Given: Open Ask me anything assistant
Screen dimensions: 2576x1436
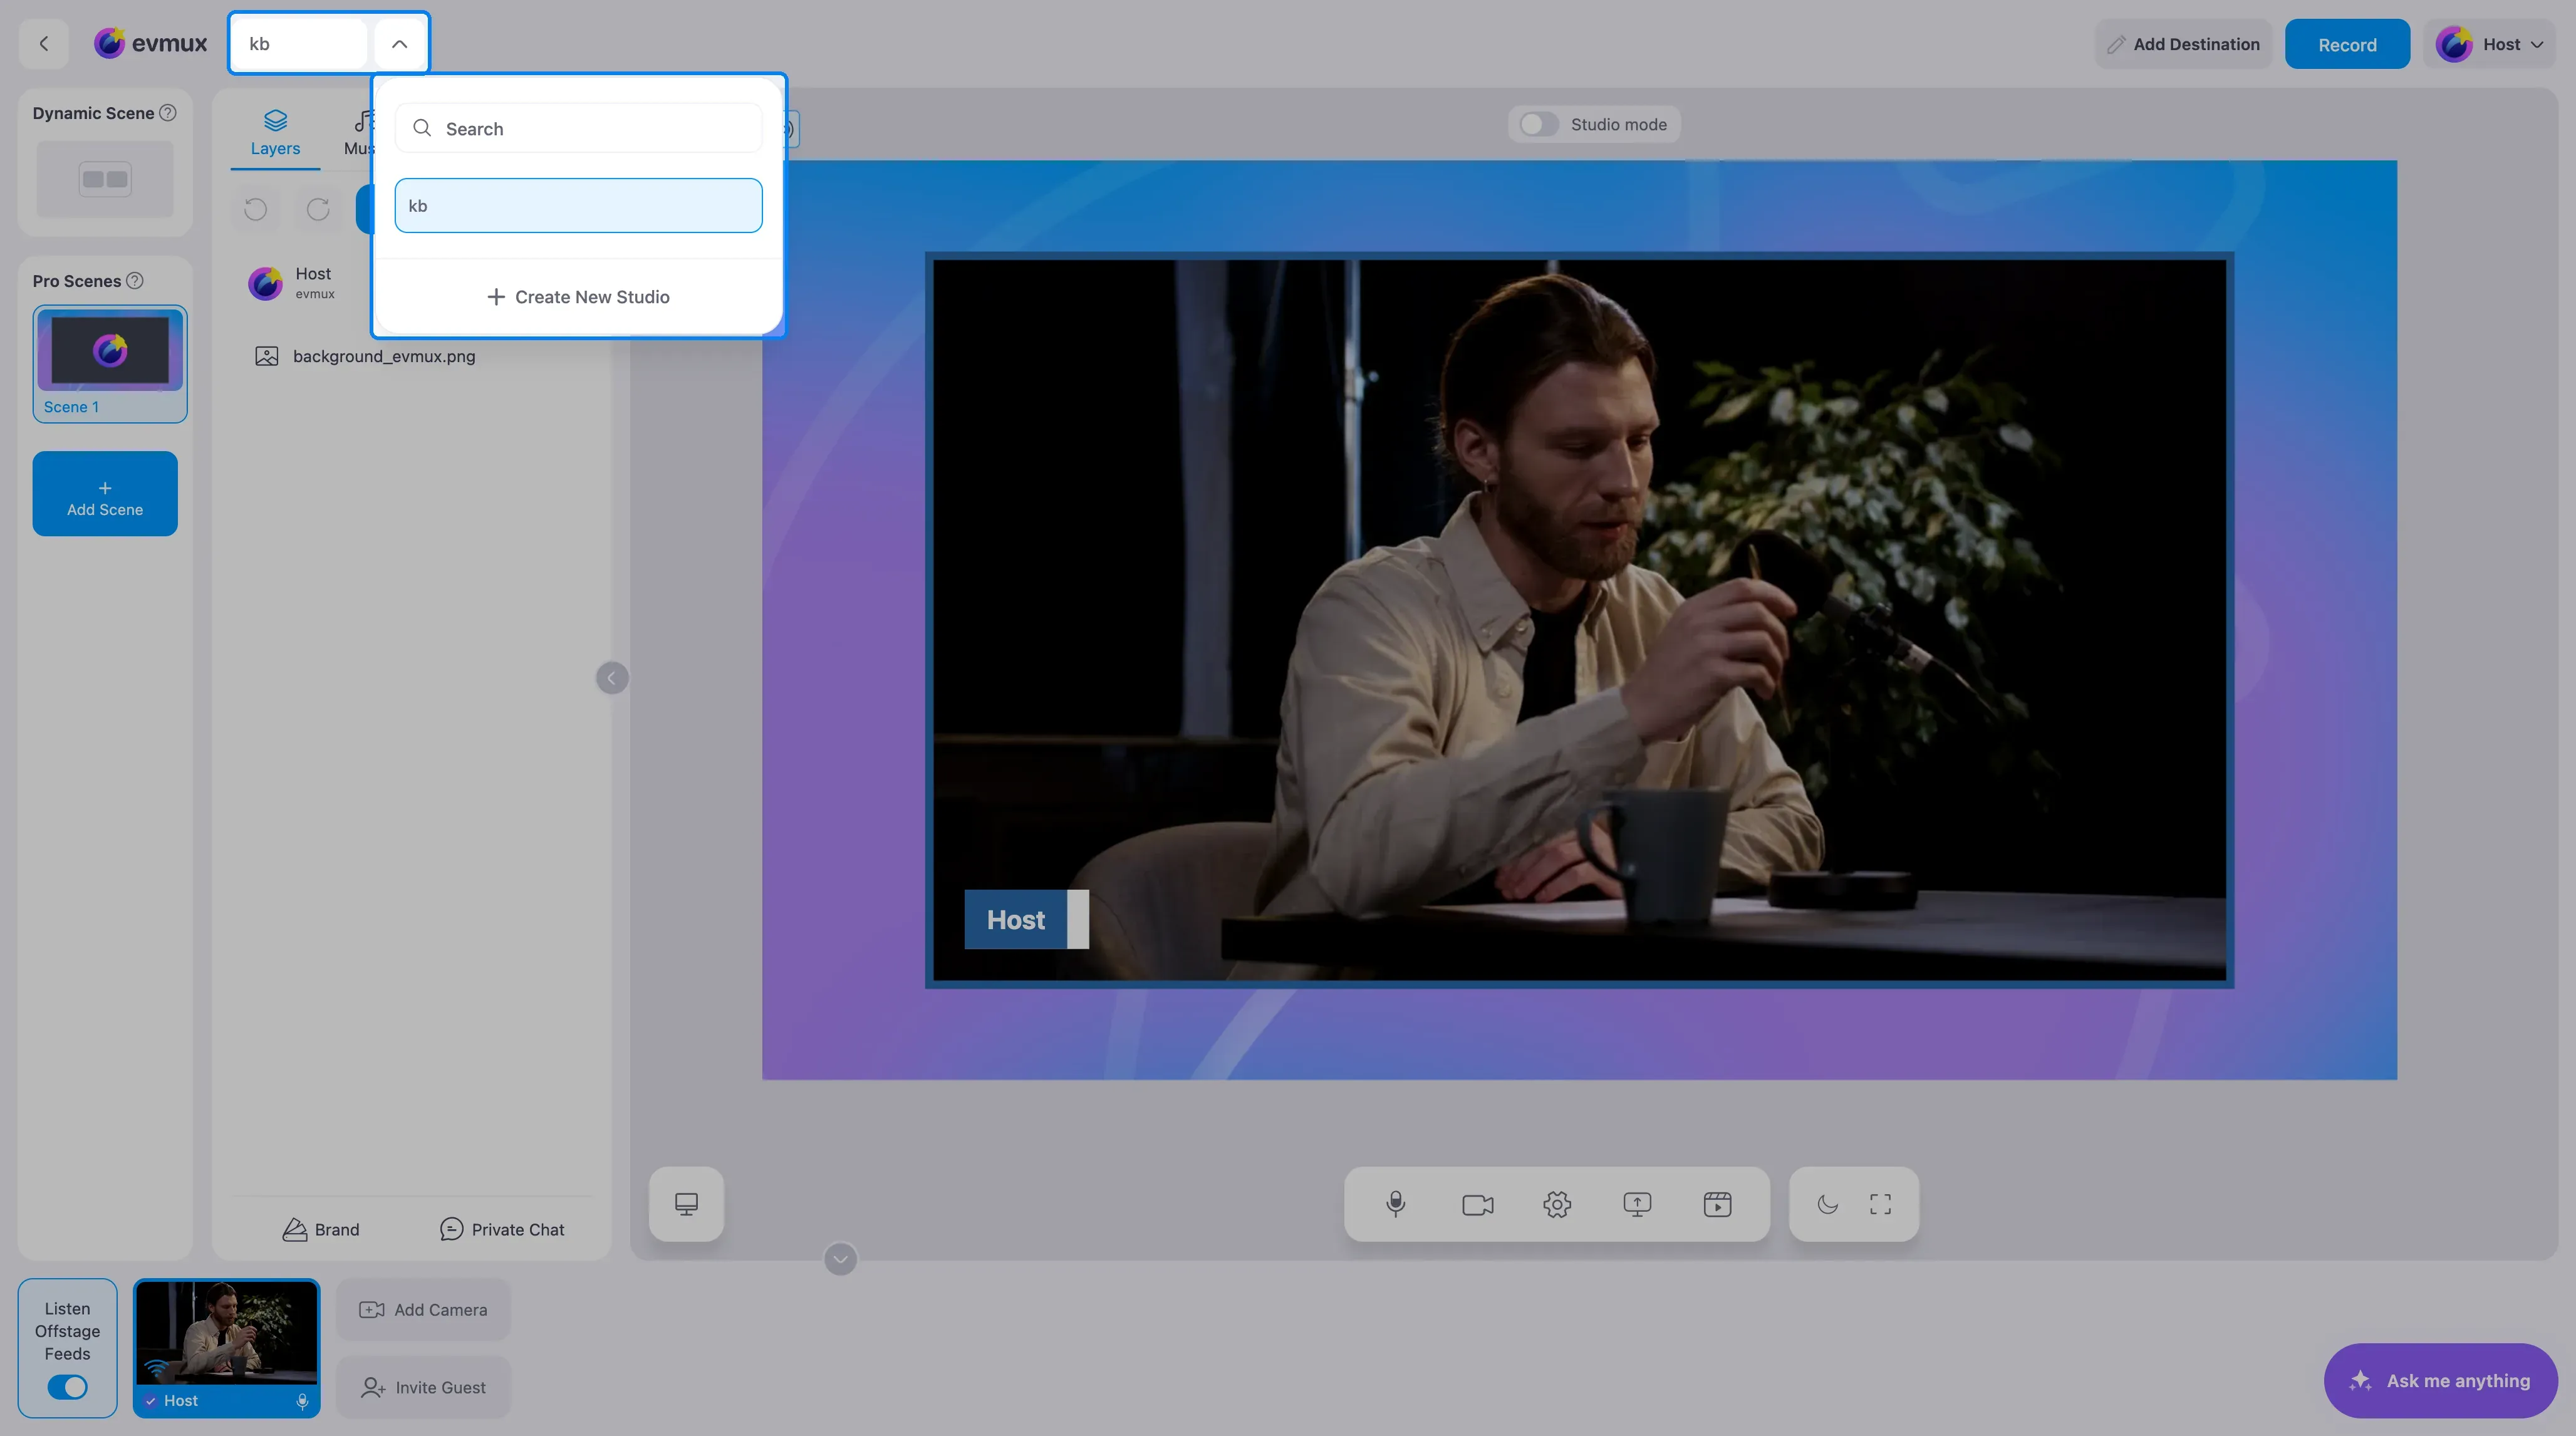Looking at the screenshot, I should coord(2440,1380).
